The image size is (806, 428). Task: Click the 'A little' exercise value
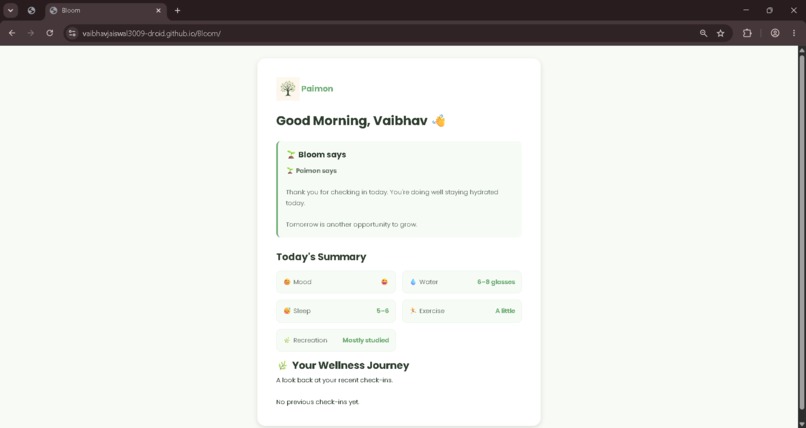tap(505, 310)
